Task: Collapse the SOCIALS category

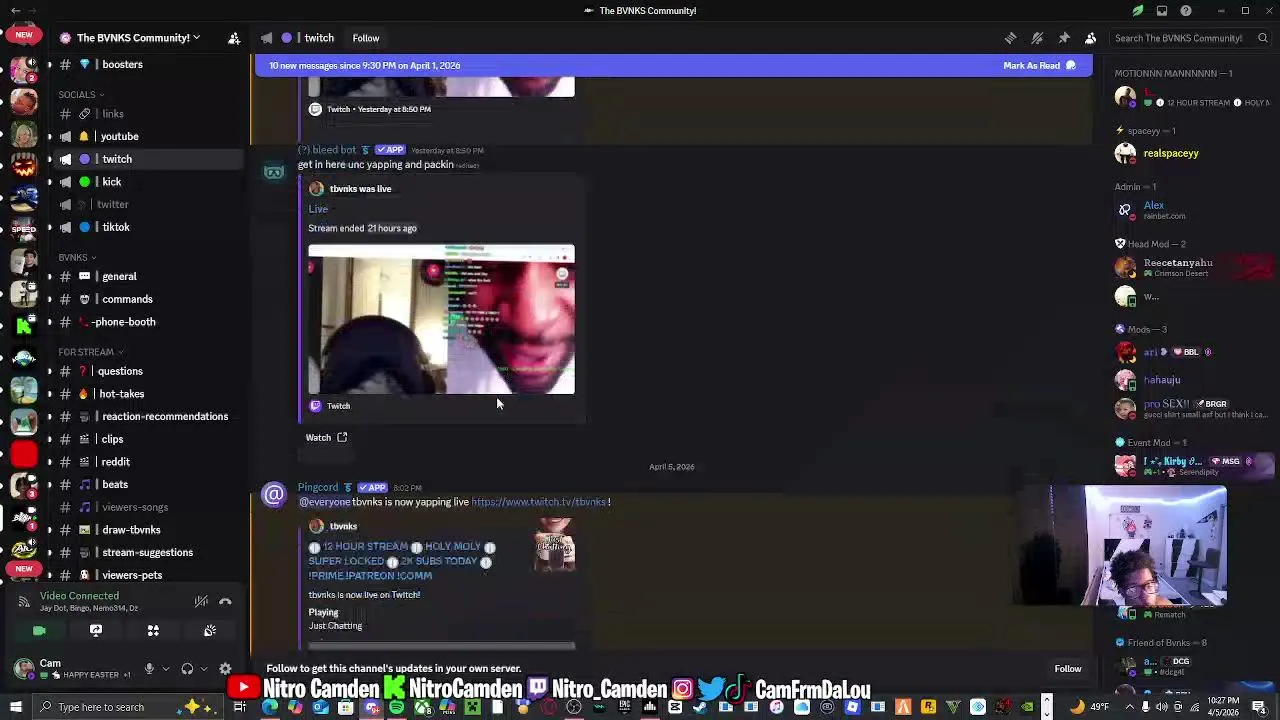Action: click(81, 95)
